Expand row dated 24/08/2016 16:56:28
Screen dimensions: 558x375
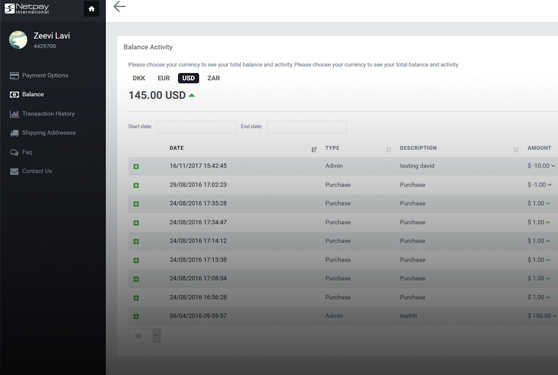136,298
